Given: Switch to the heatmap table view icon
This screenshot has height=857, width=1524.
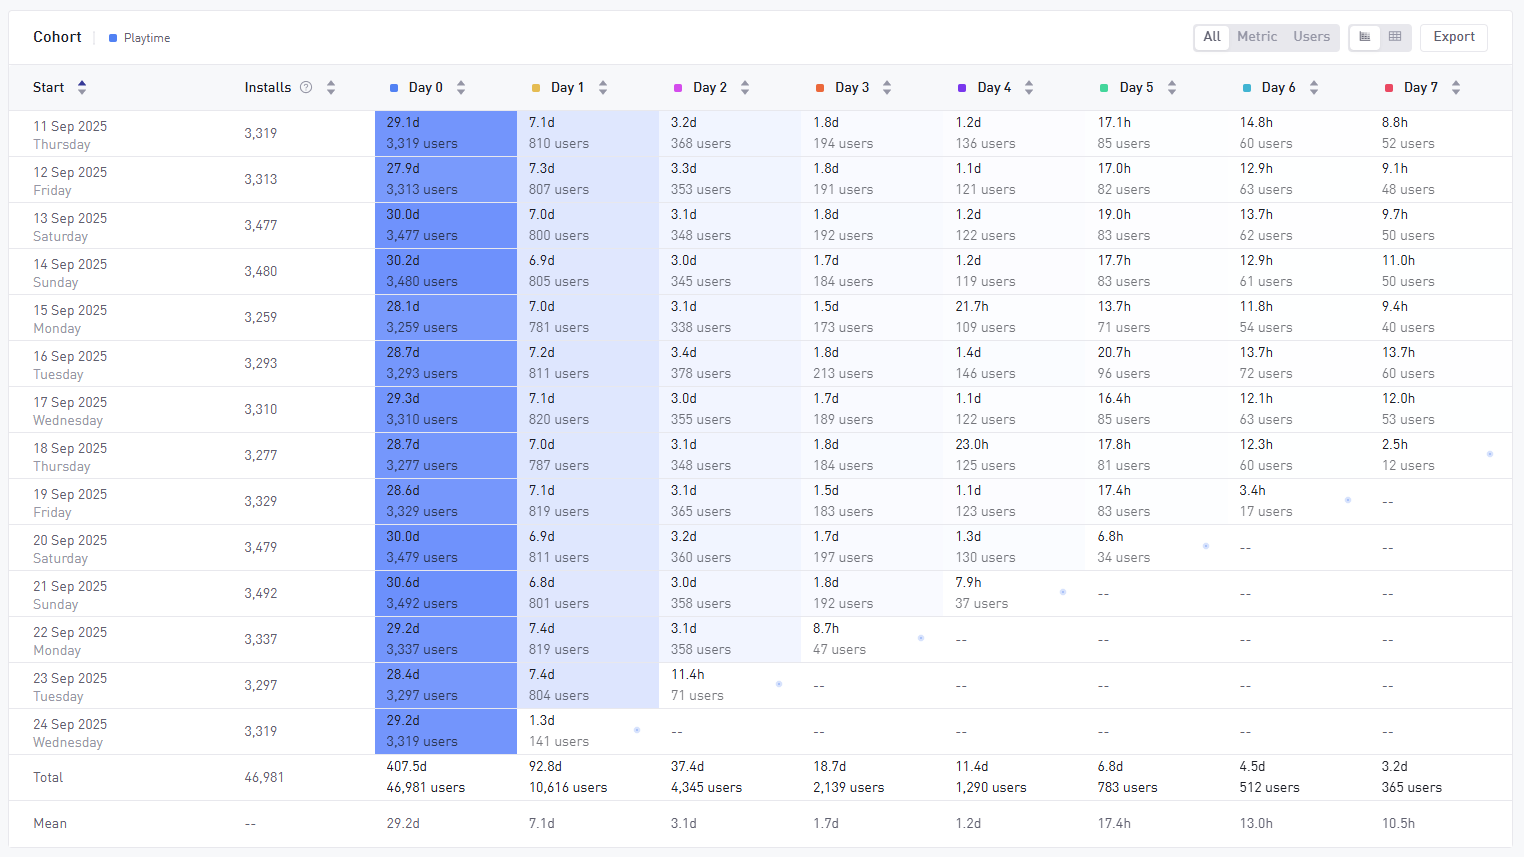Looking at the screenshot, I should (1365, 37).
